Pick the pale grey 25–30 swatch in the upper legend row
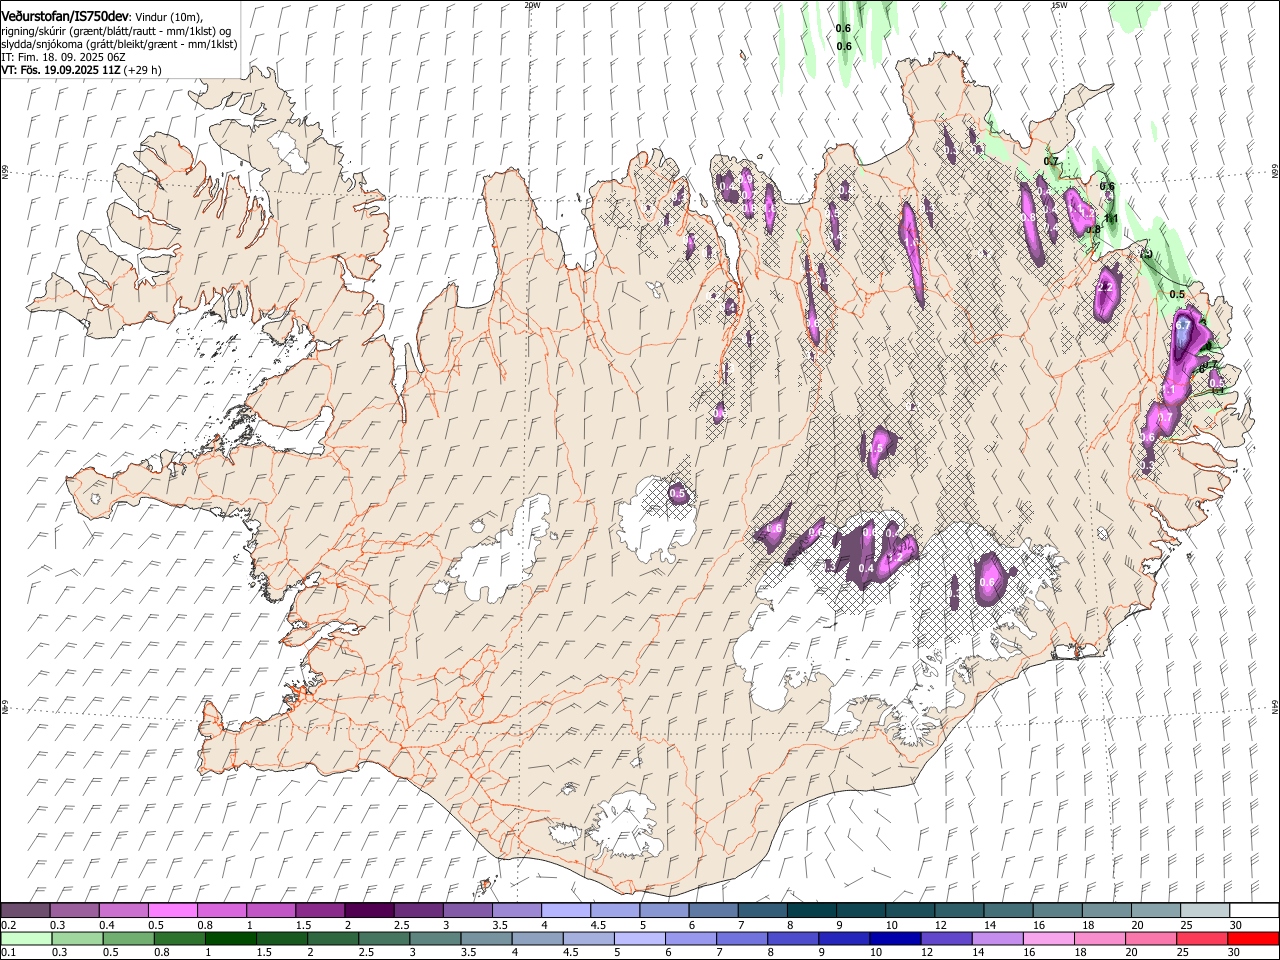1280x960 pixels. [x=1204, y=910]
